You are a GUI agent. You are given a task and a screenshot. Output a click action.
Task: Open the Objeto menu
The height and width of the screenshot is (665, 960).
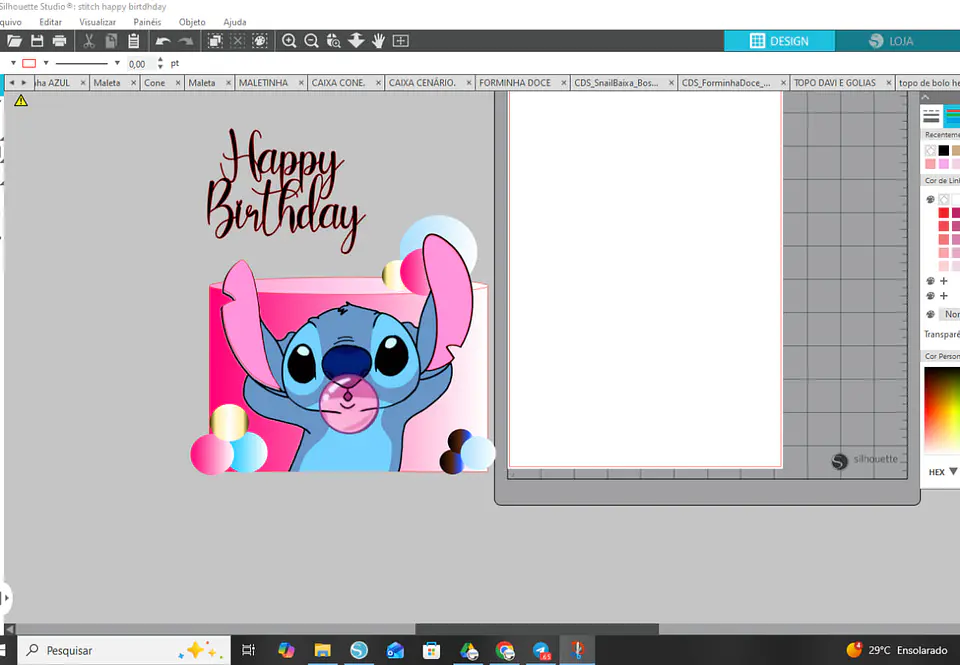[x=192, y=22]
